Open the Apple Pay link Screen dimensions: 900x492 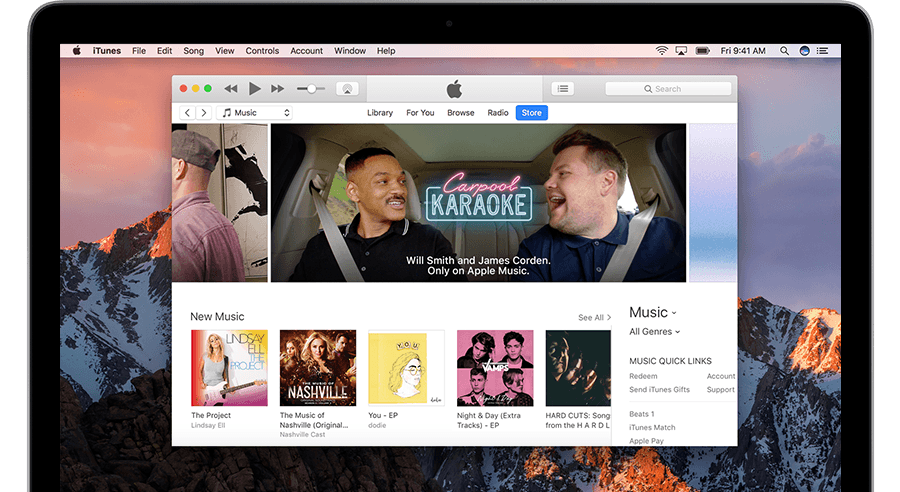pyautogui.click(x=646, y=441)
